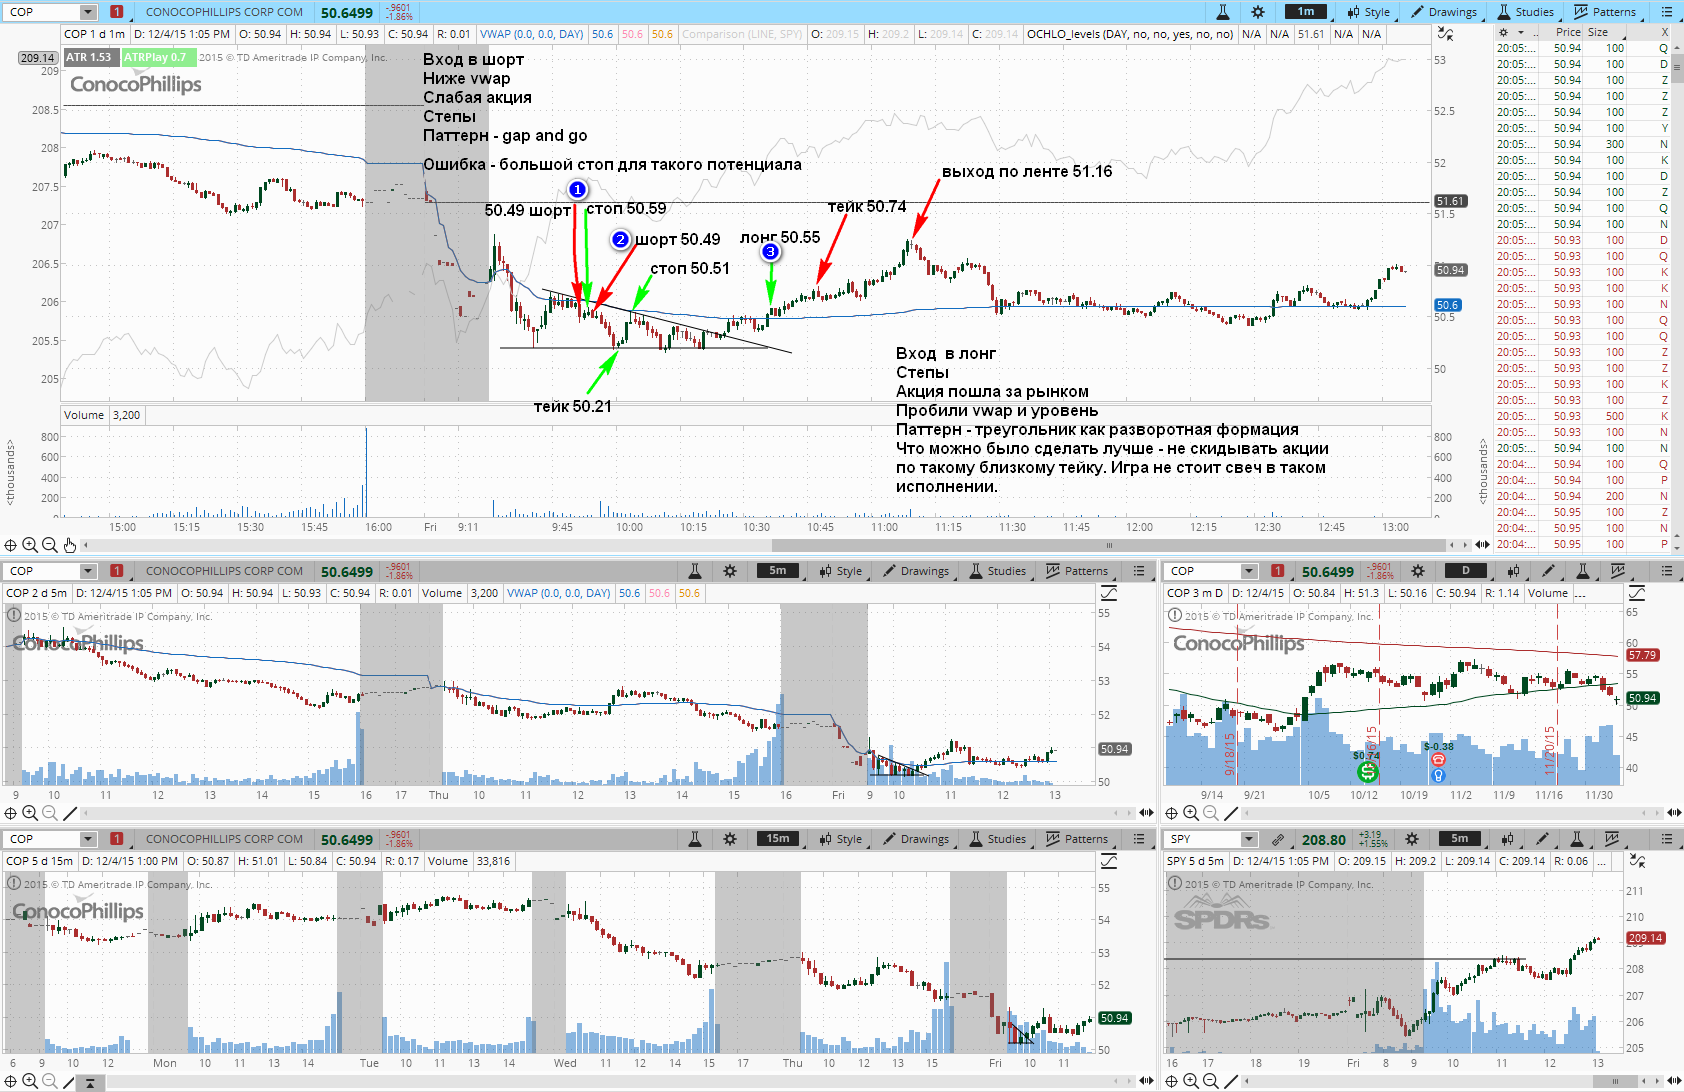Click the Price column header in Time and Sales
The image size is (1684, 1092).
[1568, 32]
